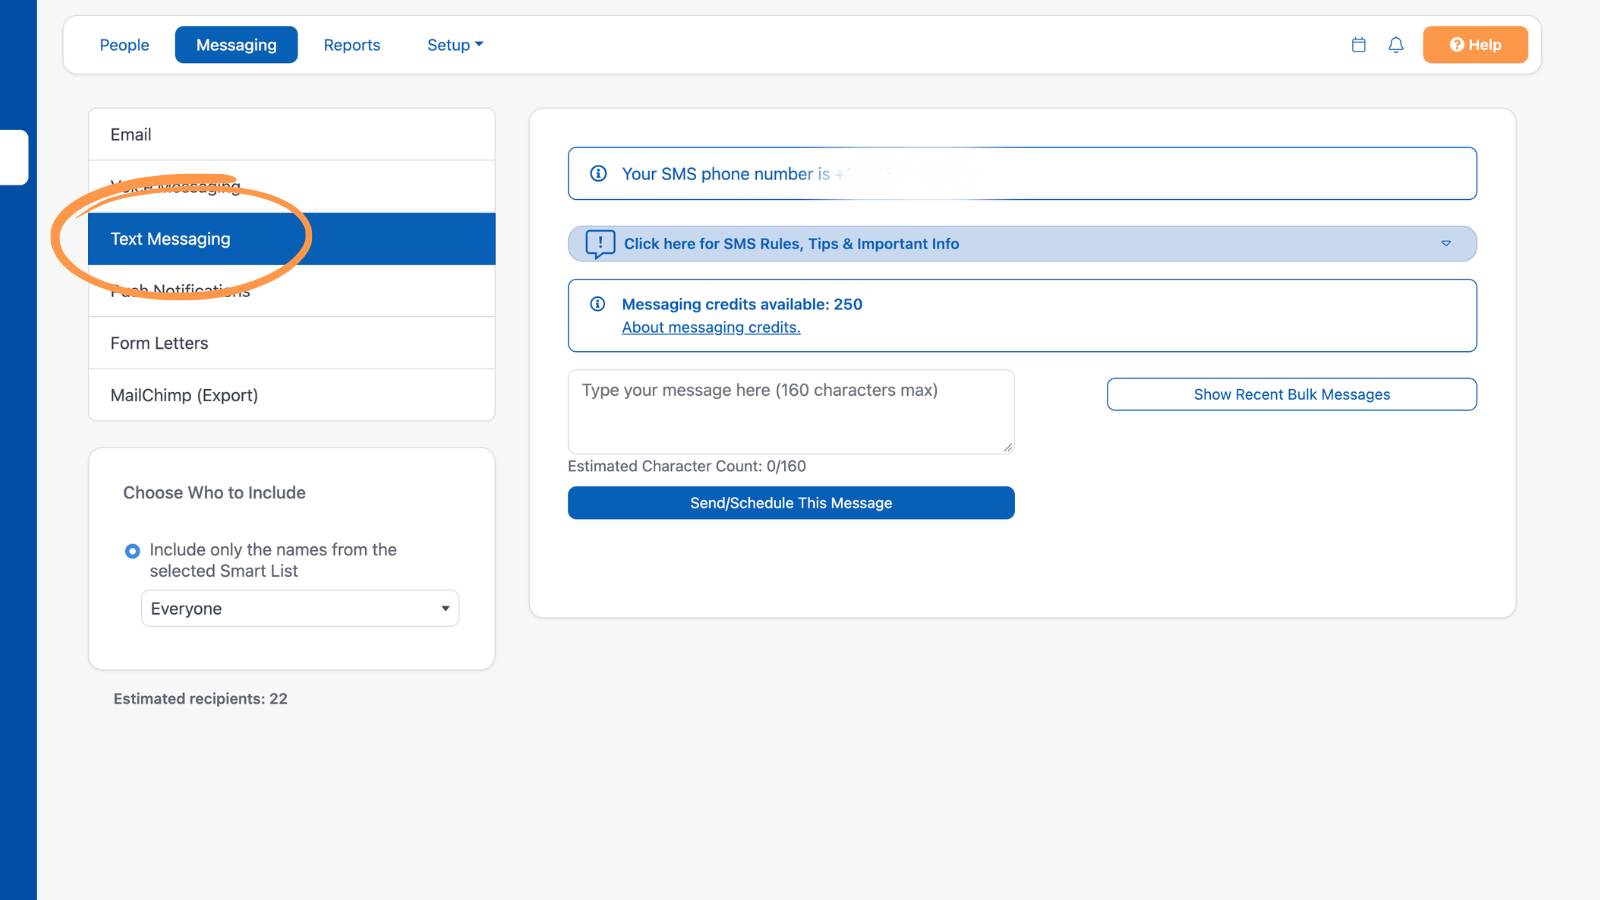The height and width of the screenshot is (900, 1600).
Task: Open MailChimp (Export) in the sidebar
Action: (x=292, y=395)
